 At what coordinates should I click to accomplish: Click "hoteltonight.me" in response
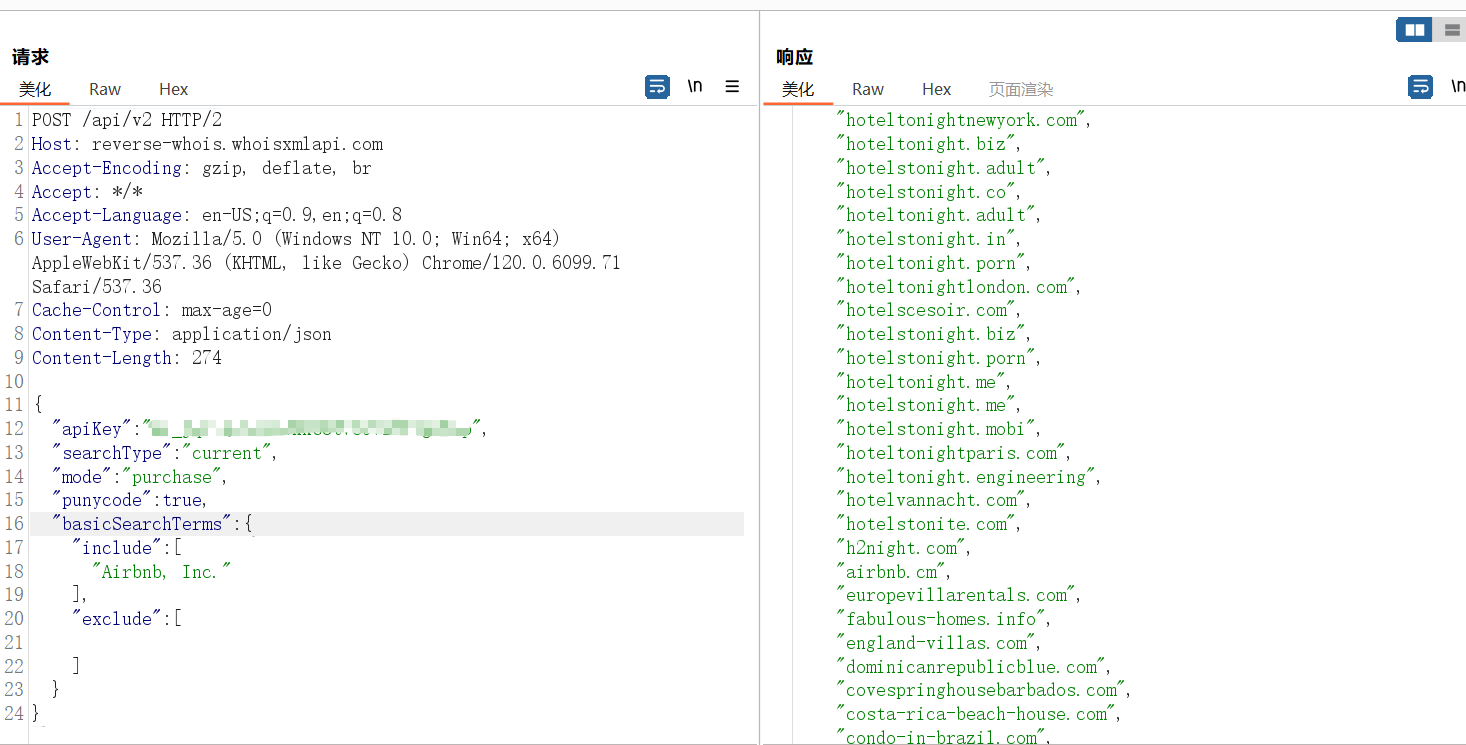click(922, 382)
